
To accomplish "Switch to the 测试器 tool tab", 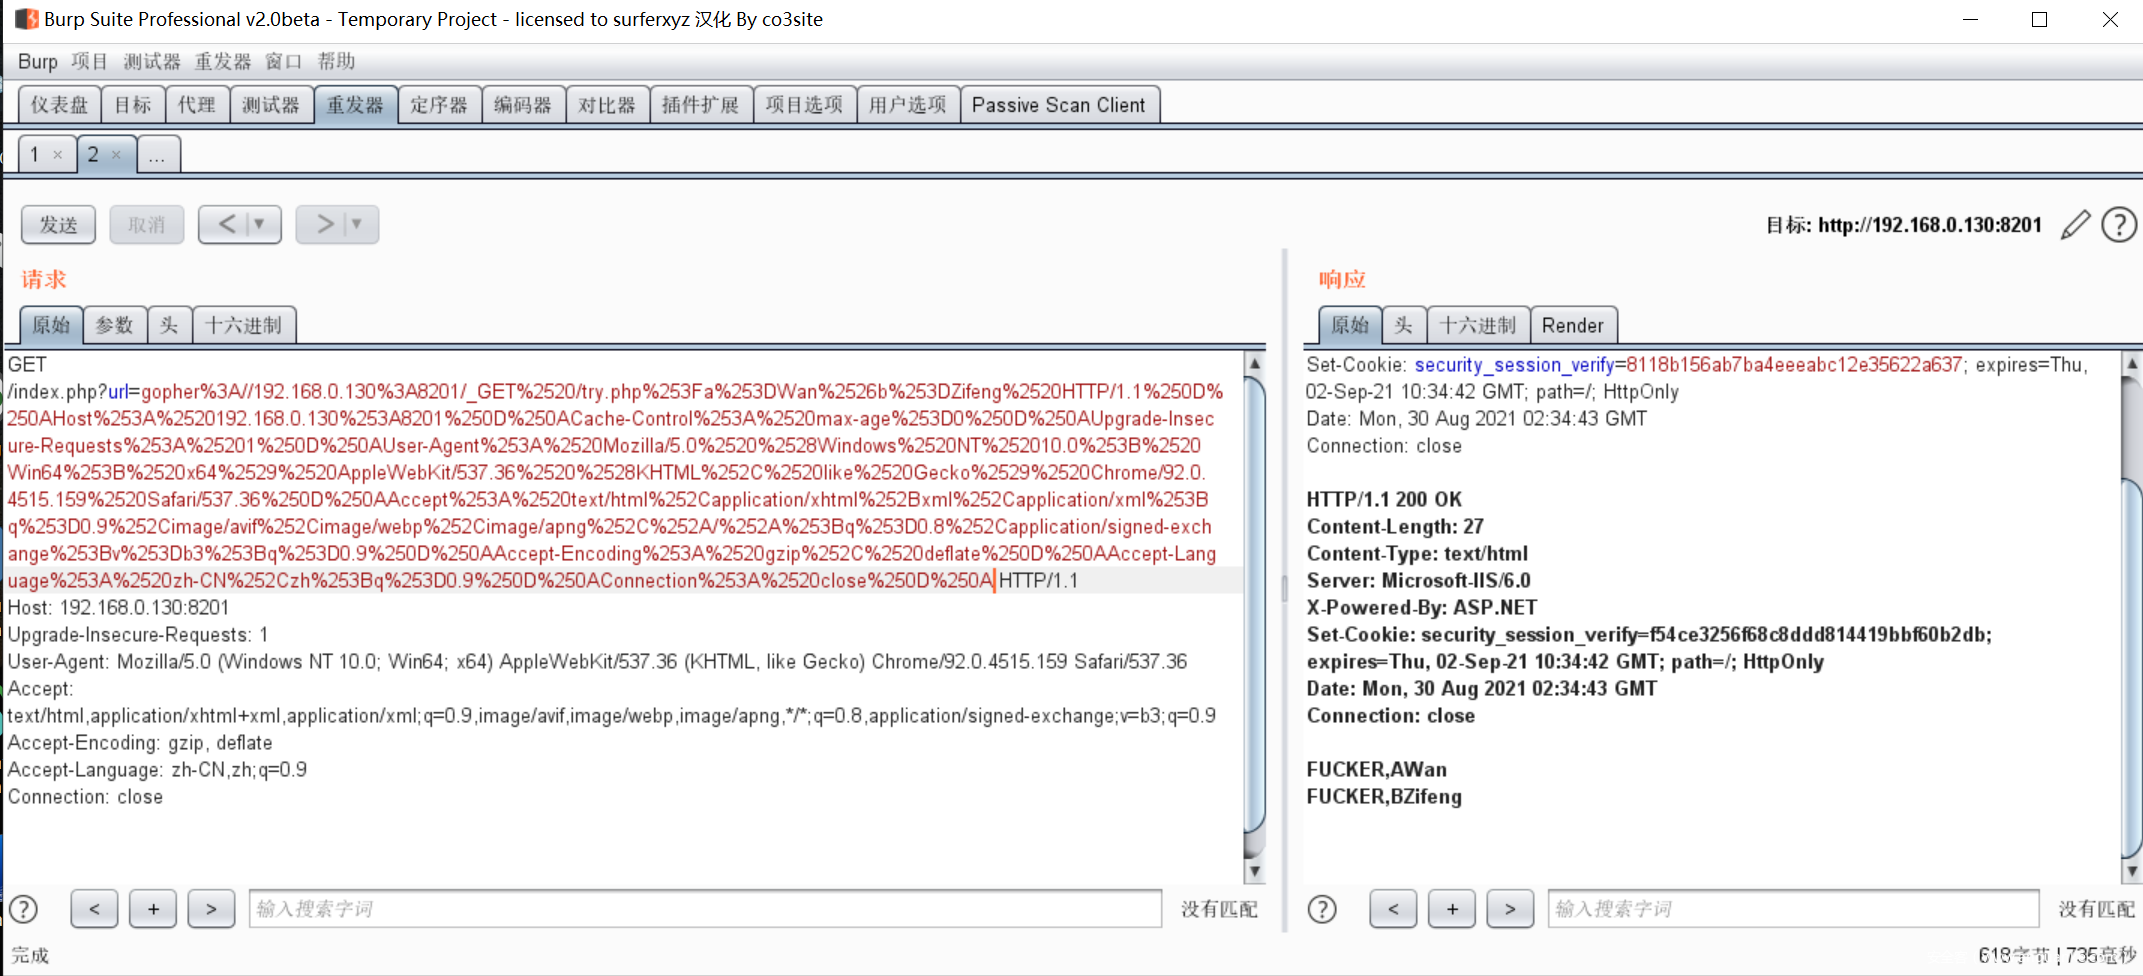I will (x=271, y=105).
